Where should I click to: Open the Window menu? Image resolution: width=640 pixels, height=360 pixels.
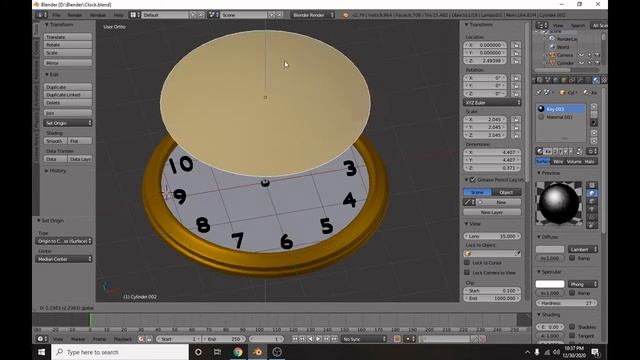point(98,15)
